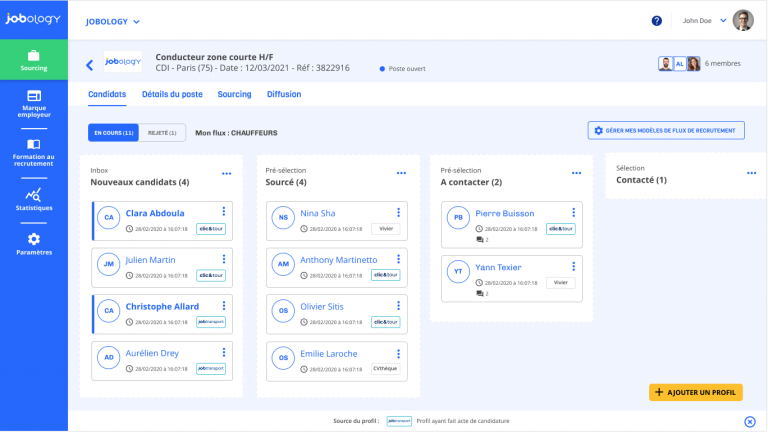
Task: Open Formation au recrutement section
Action: (34, 153)
